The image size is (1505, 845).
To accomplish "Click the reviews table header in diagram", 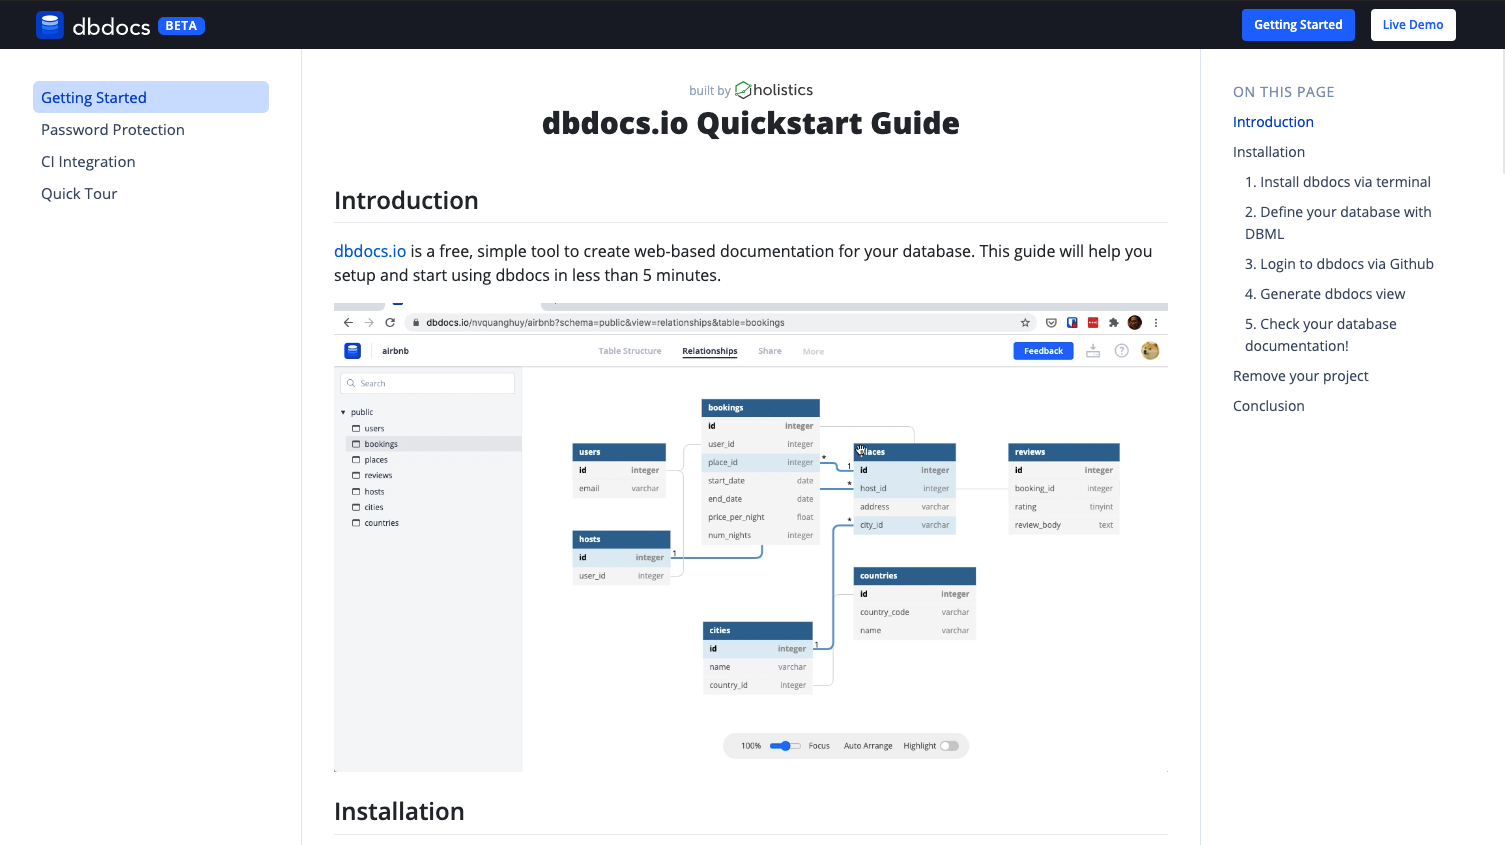I will click(1064, 452).
